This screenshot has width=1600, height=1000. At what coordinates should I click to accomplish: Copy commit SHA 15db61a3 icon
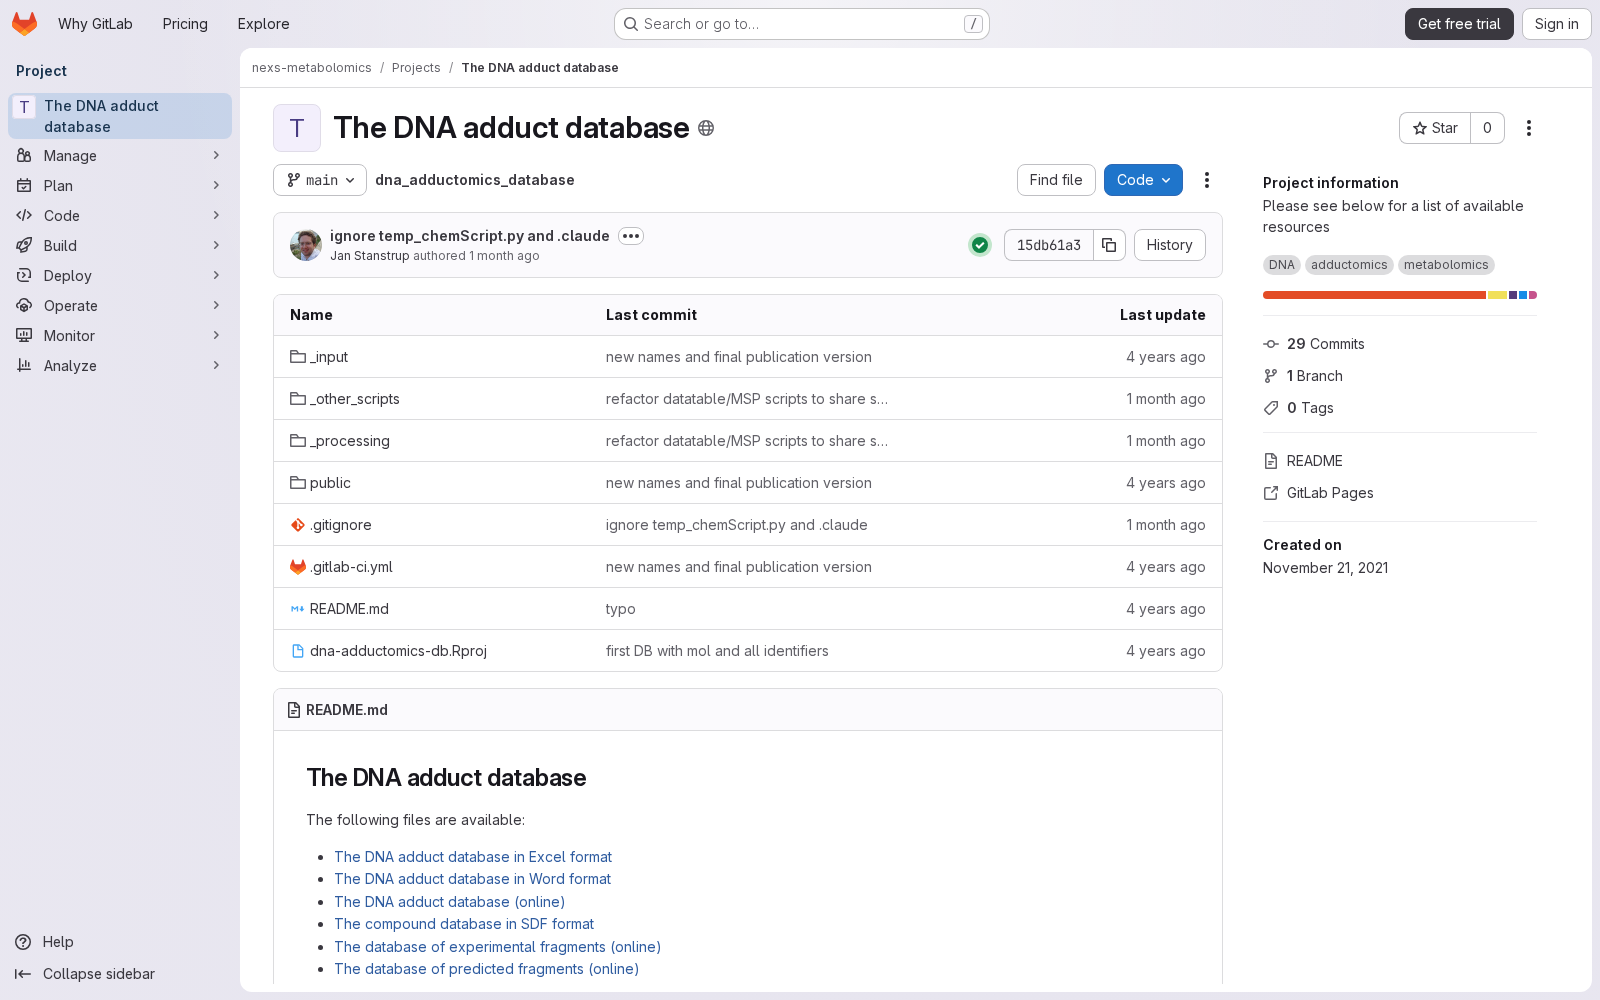coord(1109,245)
